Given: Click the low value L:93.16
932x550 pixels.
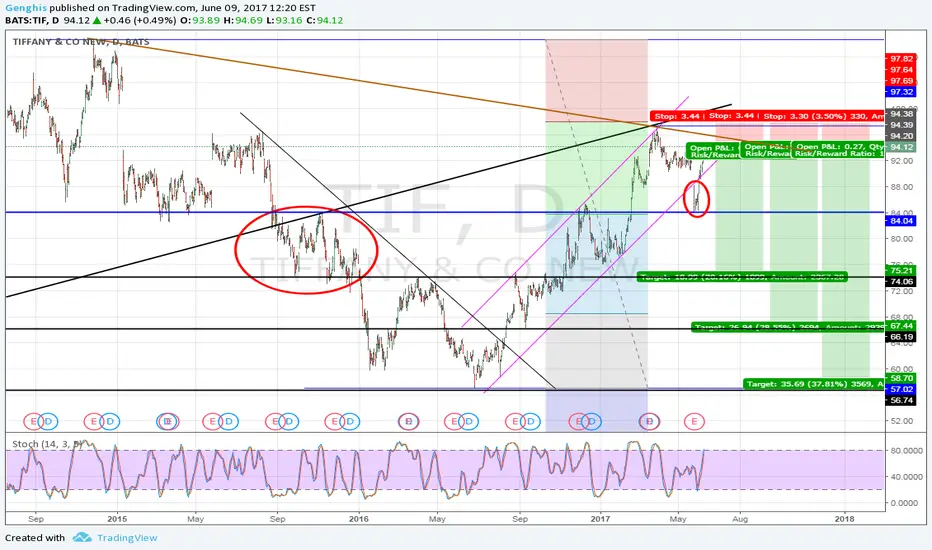Looking at the screenshot, I should point(284,20).
